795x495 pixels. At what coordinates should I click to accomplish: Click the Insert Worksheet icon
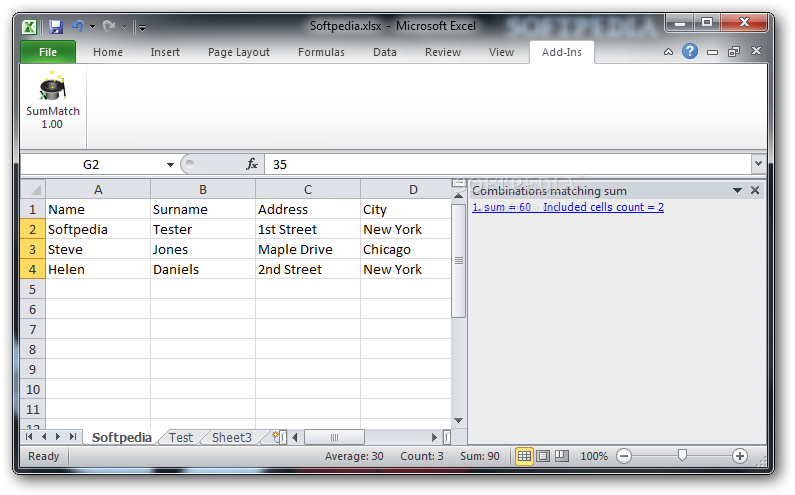(276, 436)
